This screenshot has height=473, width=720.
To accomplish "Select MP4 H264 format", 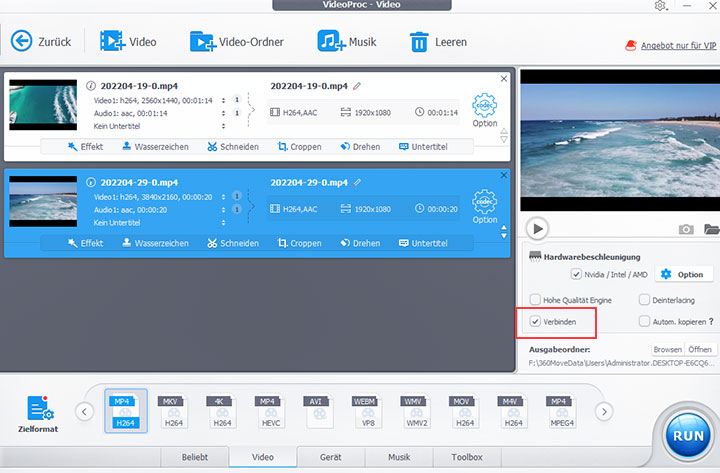I will point(126,411).
